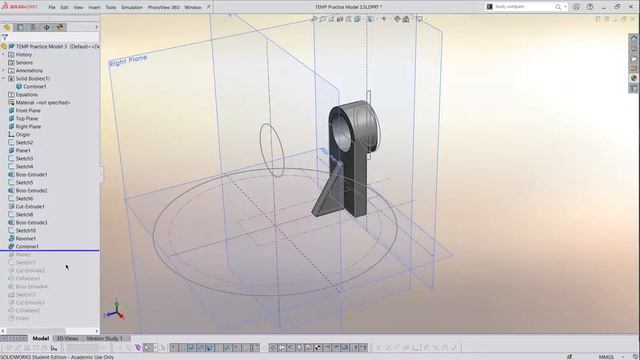The width and height of the screenshot is (640, 360).
Task: Open the DimXpertManager tab icon
Action: tap(47, 27)
